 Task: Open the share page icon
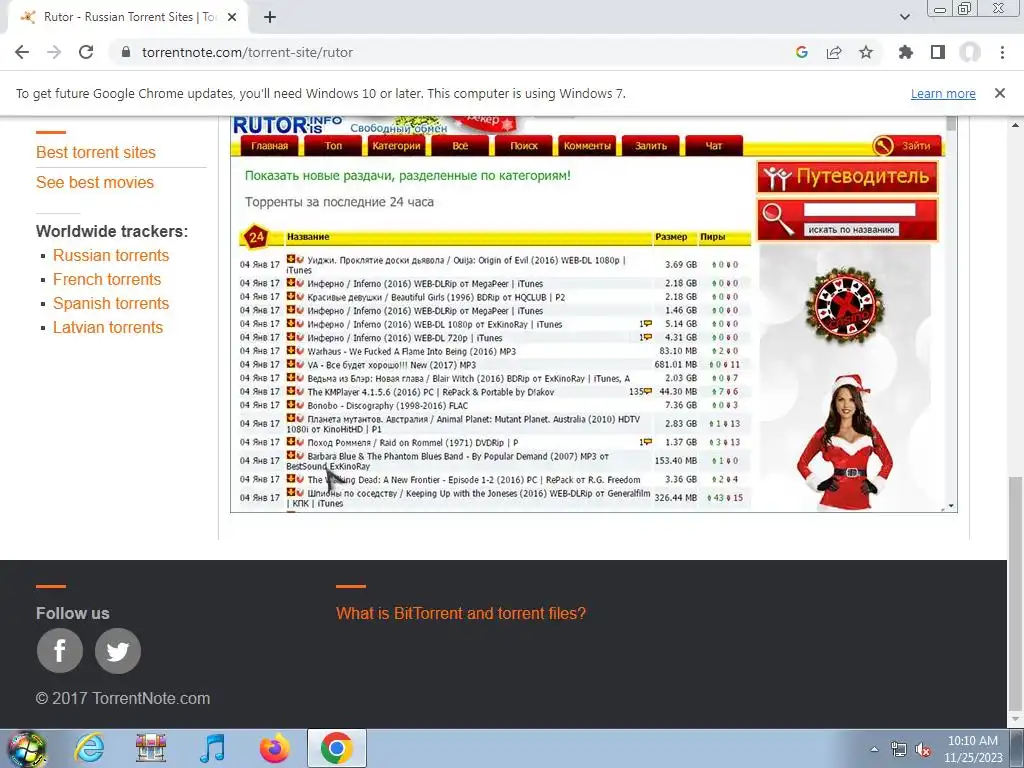tap(834, 52)
